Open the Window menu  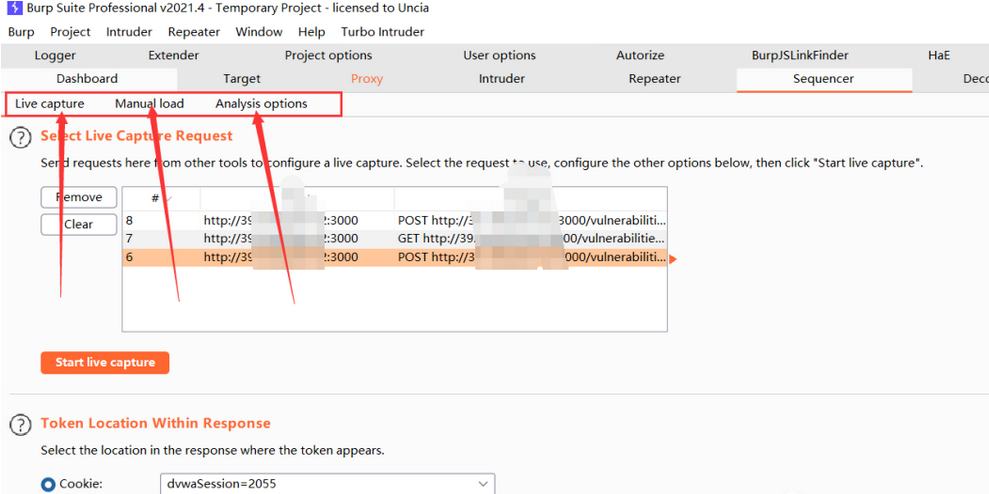pos(259,32)
